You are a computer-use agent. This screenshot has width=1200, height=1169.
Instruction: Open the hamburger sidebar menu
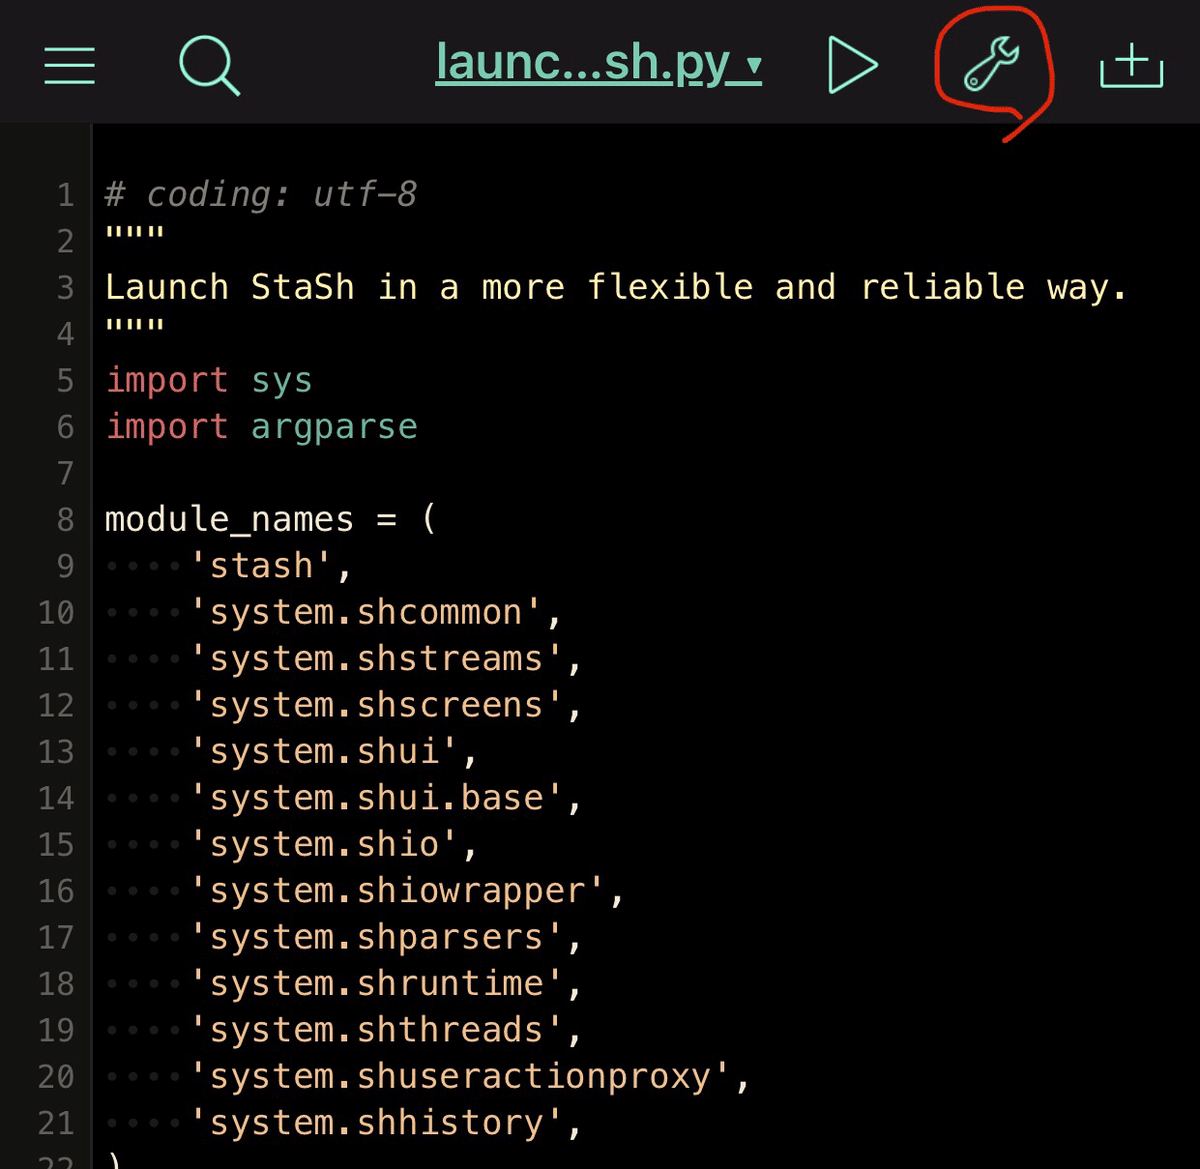tap(70, 66)
